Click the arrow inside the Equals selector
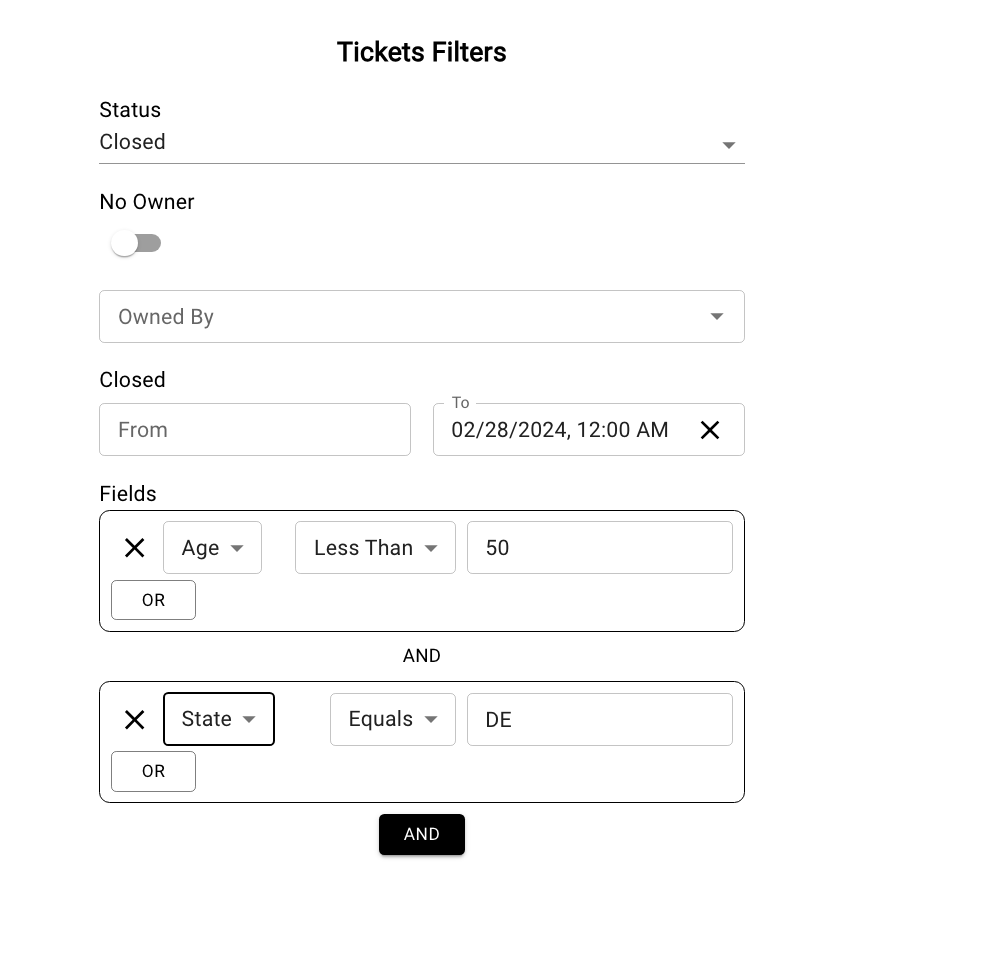 [x=431, y=719]
